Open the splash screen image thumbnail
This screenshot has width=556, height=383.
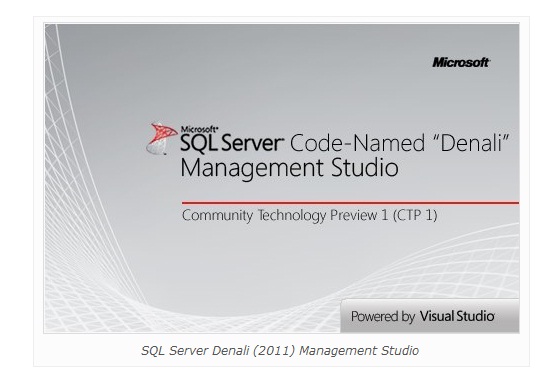point(282,178)
